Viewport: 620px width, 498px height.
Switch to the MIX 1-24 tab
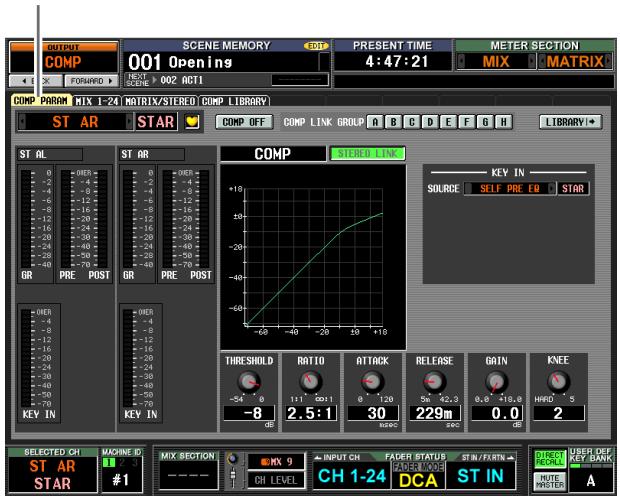97,101
